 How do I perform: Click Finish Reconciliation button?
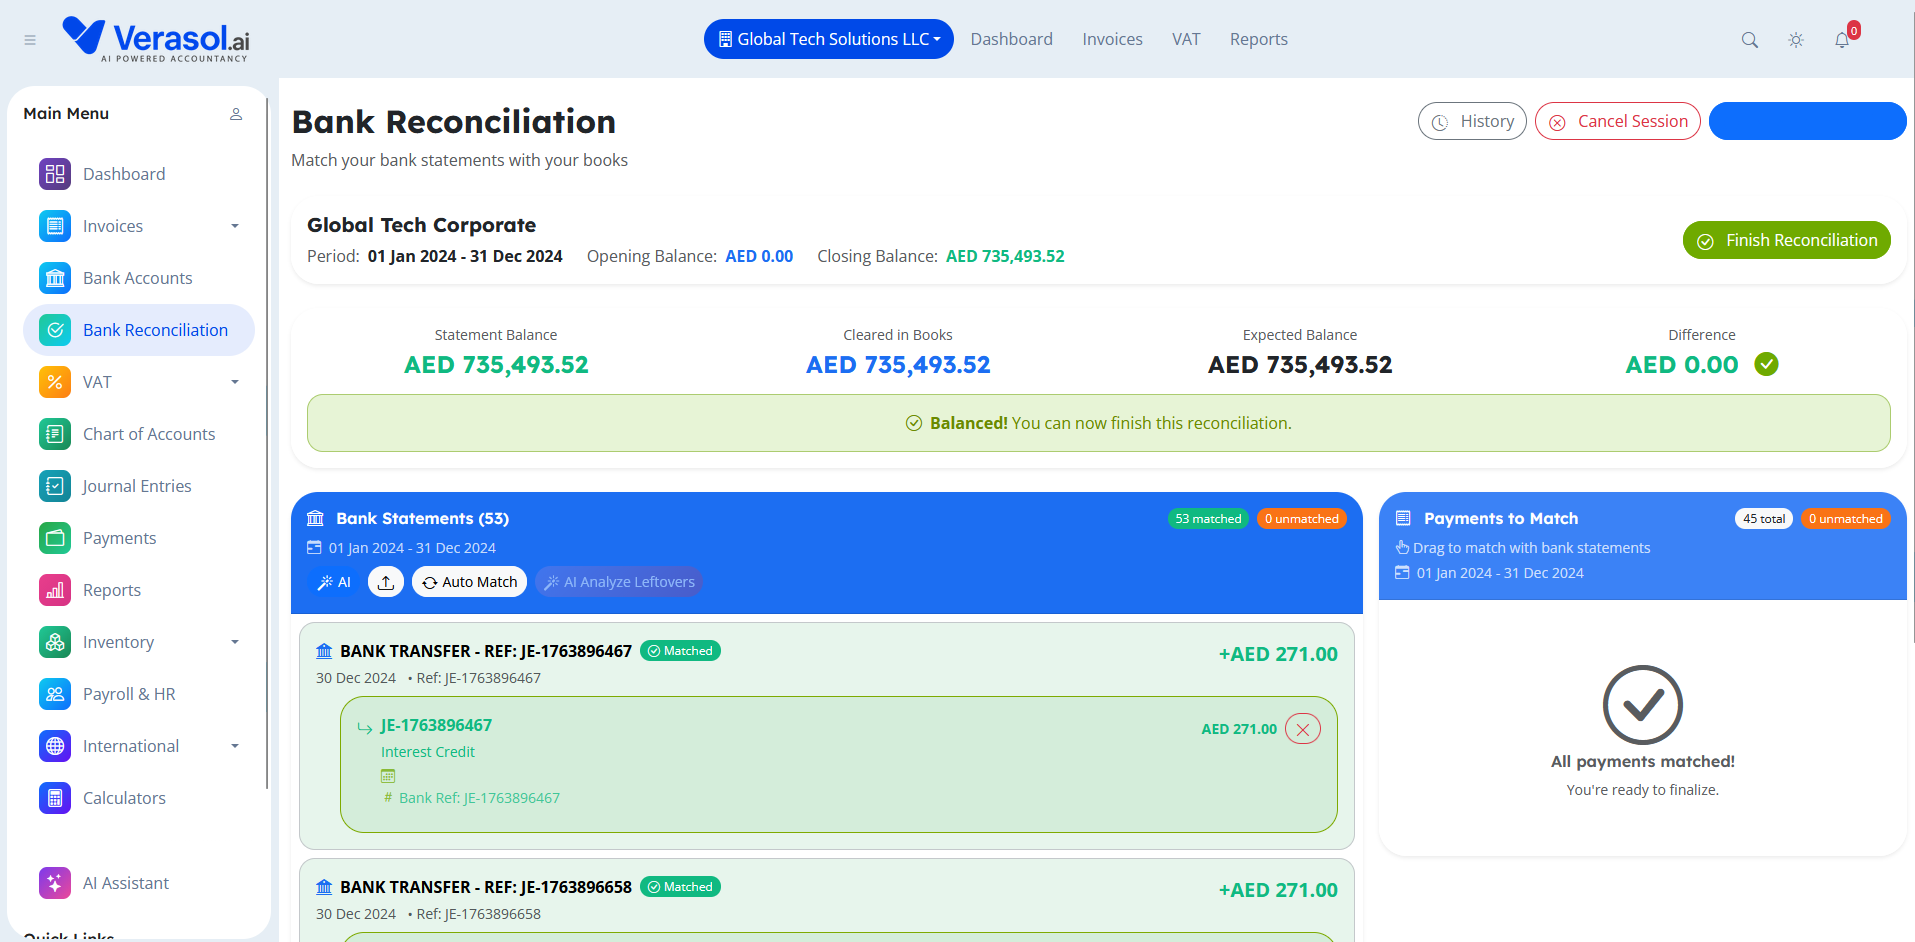[1787, 240]
